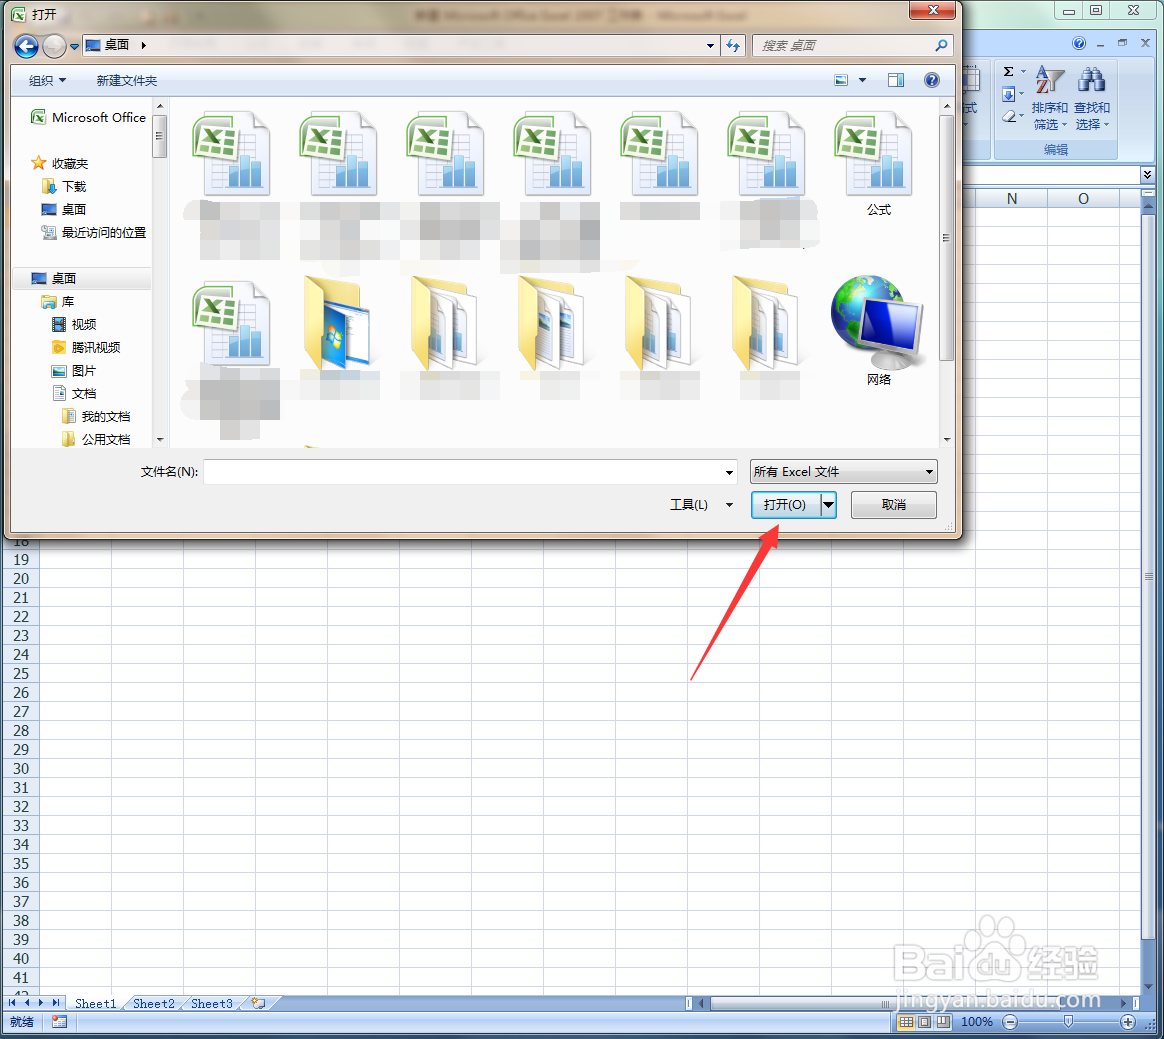Click Microsoft Office in the navigation pane

[x=88, y=117]
